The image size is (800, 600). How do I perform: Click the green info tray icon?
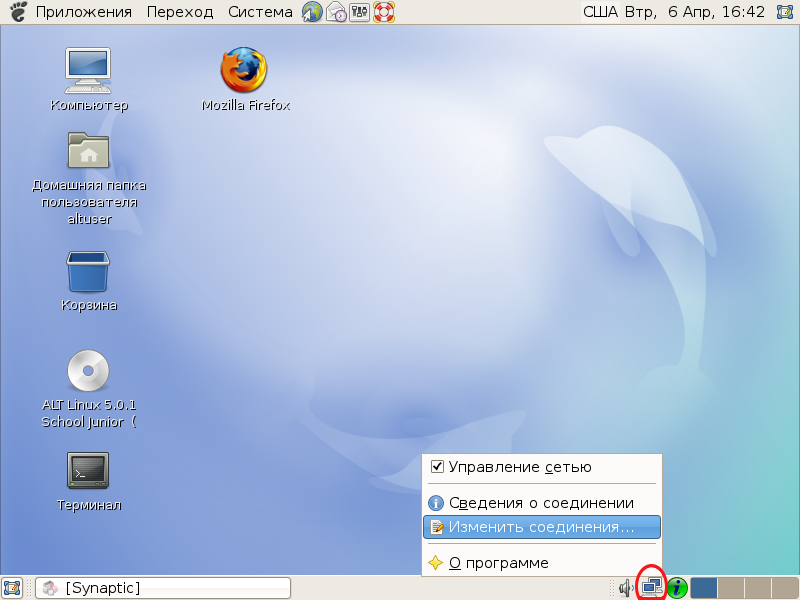point(677,588)
